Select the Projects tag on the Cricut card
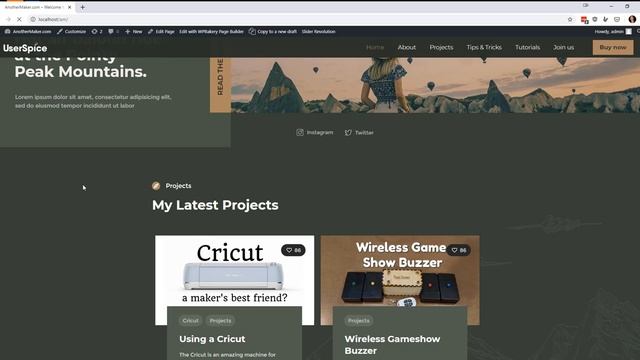This screenshot has width=640, height=360. [220, 320]
